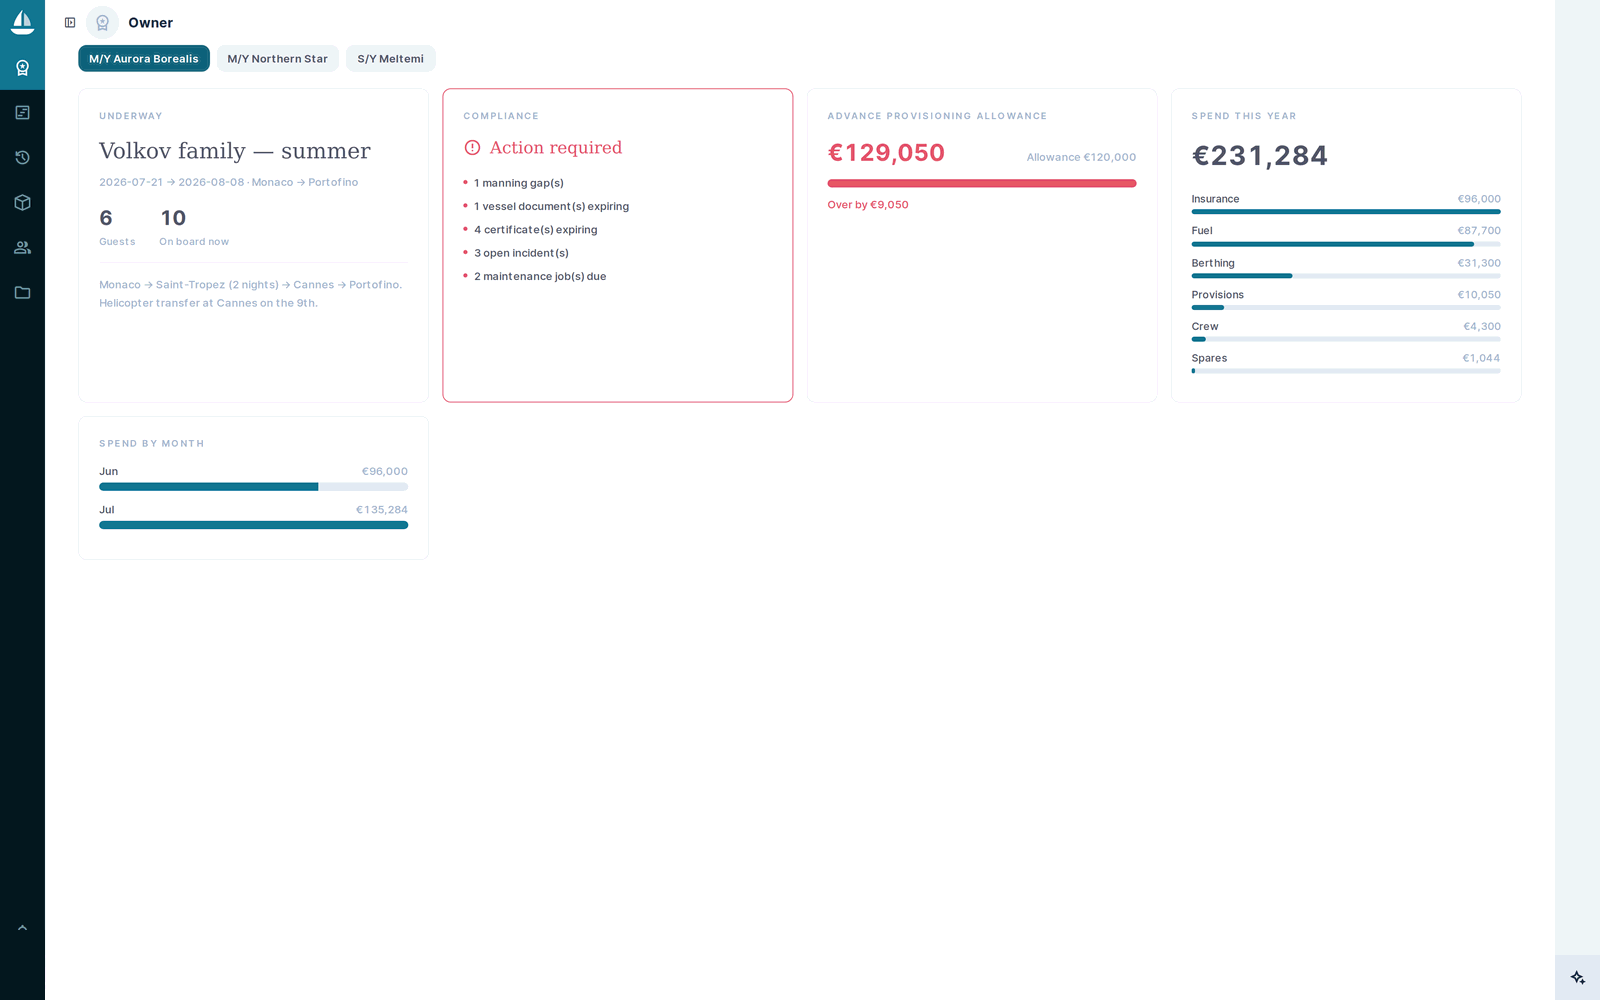Open the inventory box sidebar icon
The height and width of the screenshot is (1000, 1600).
click(x=22, y=203)
